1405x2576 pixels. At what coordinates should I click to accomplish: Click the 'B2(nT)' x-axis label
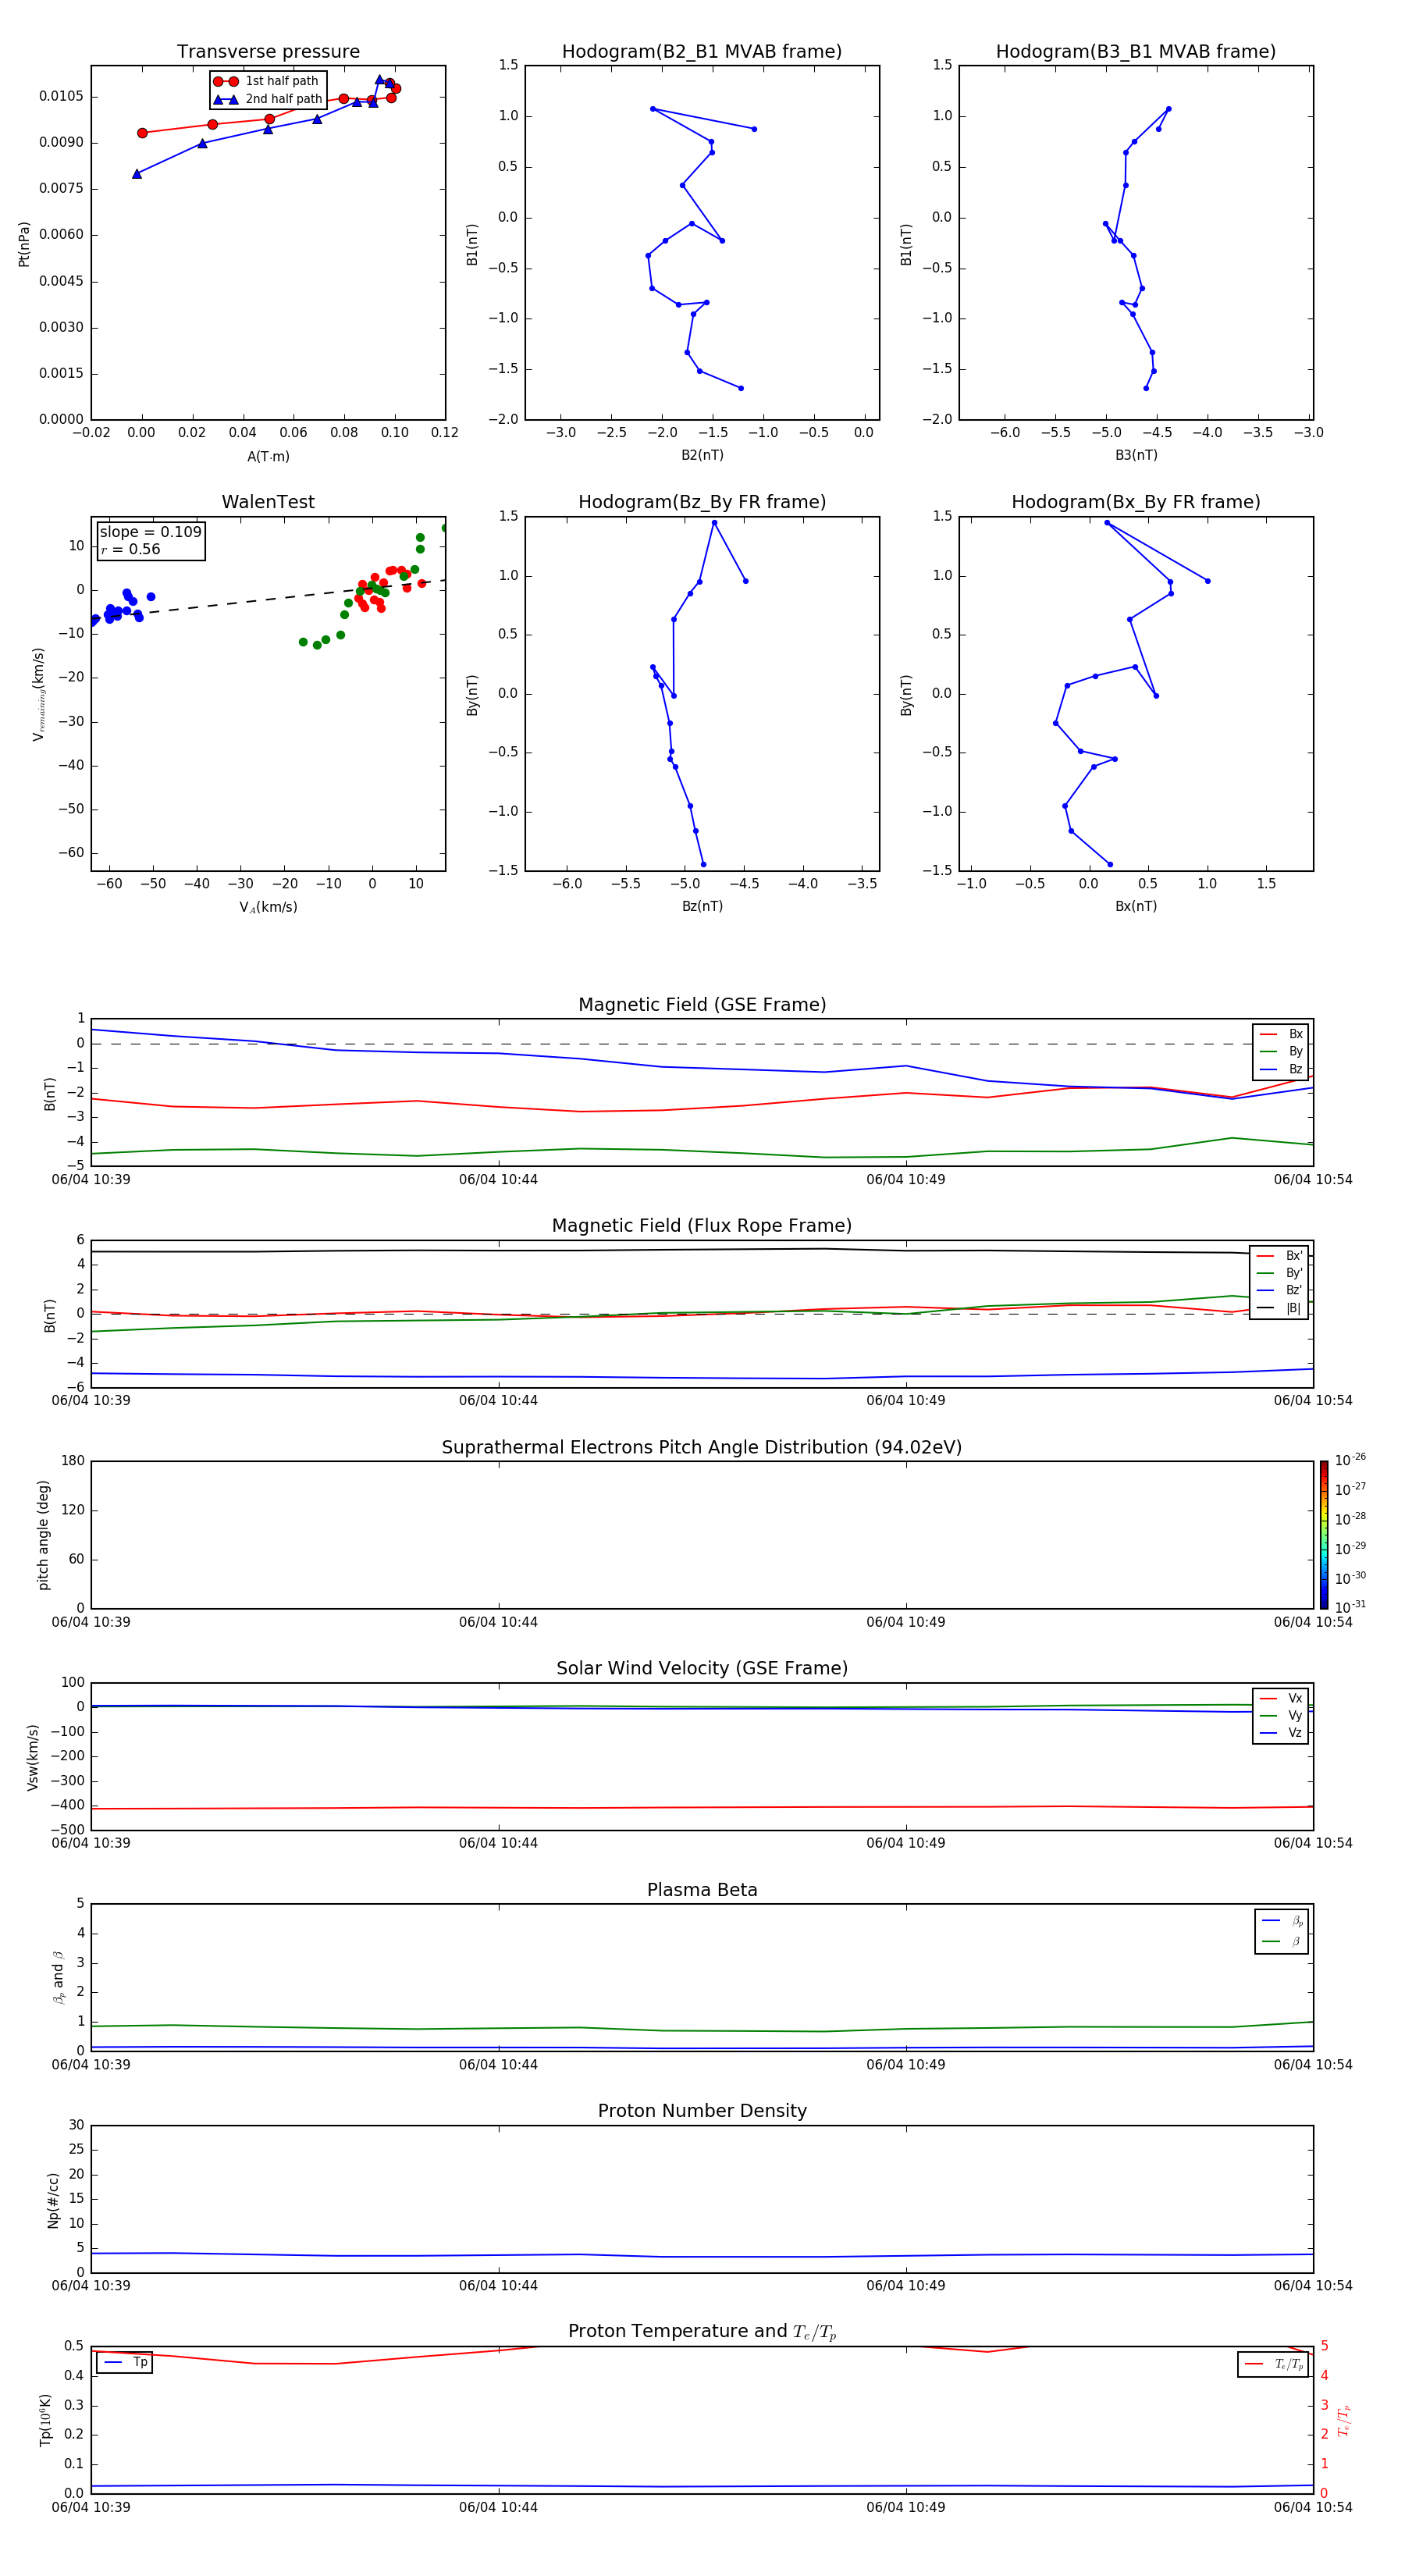pos(702,455)
